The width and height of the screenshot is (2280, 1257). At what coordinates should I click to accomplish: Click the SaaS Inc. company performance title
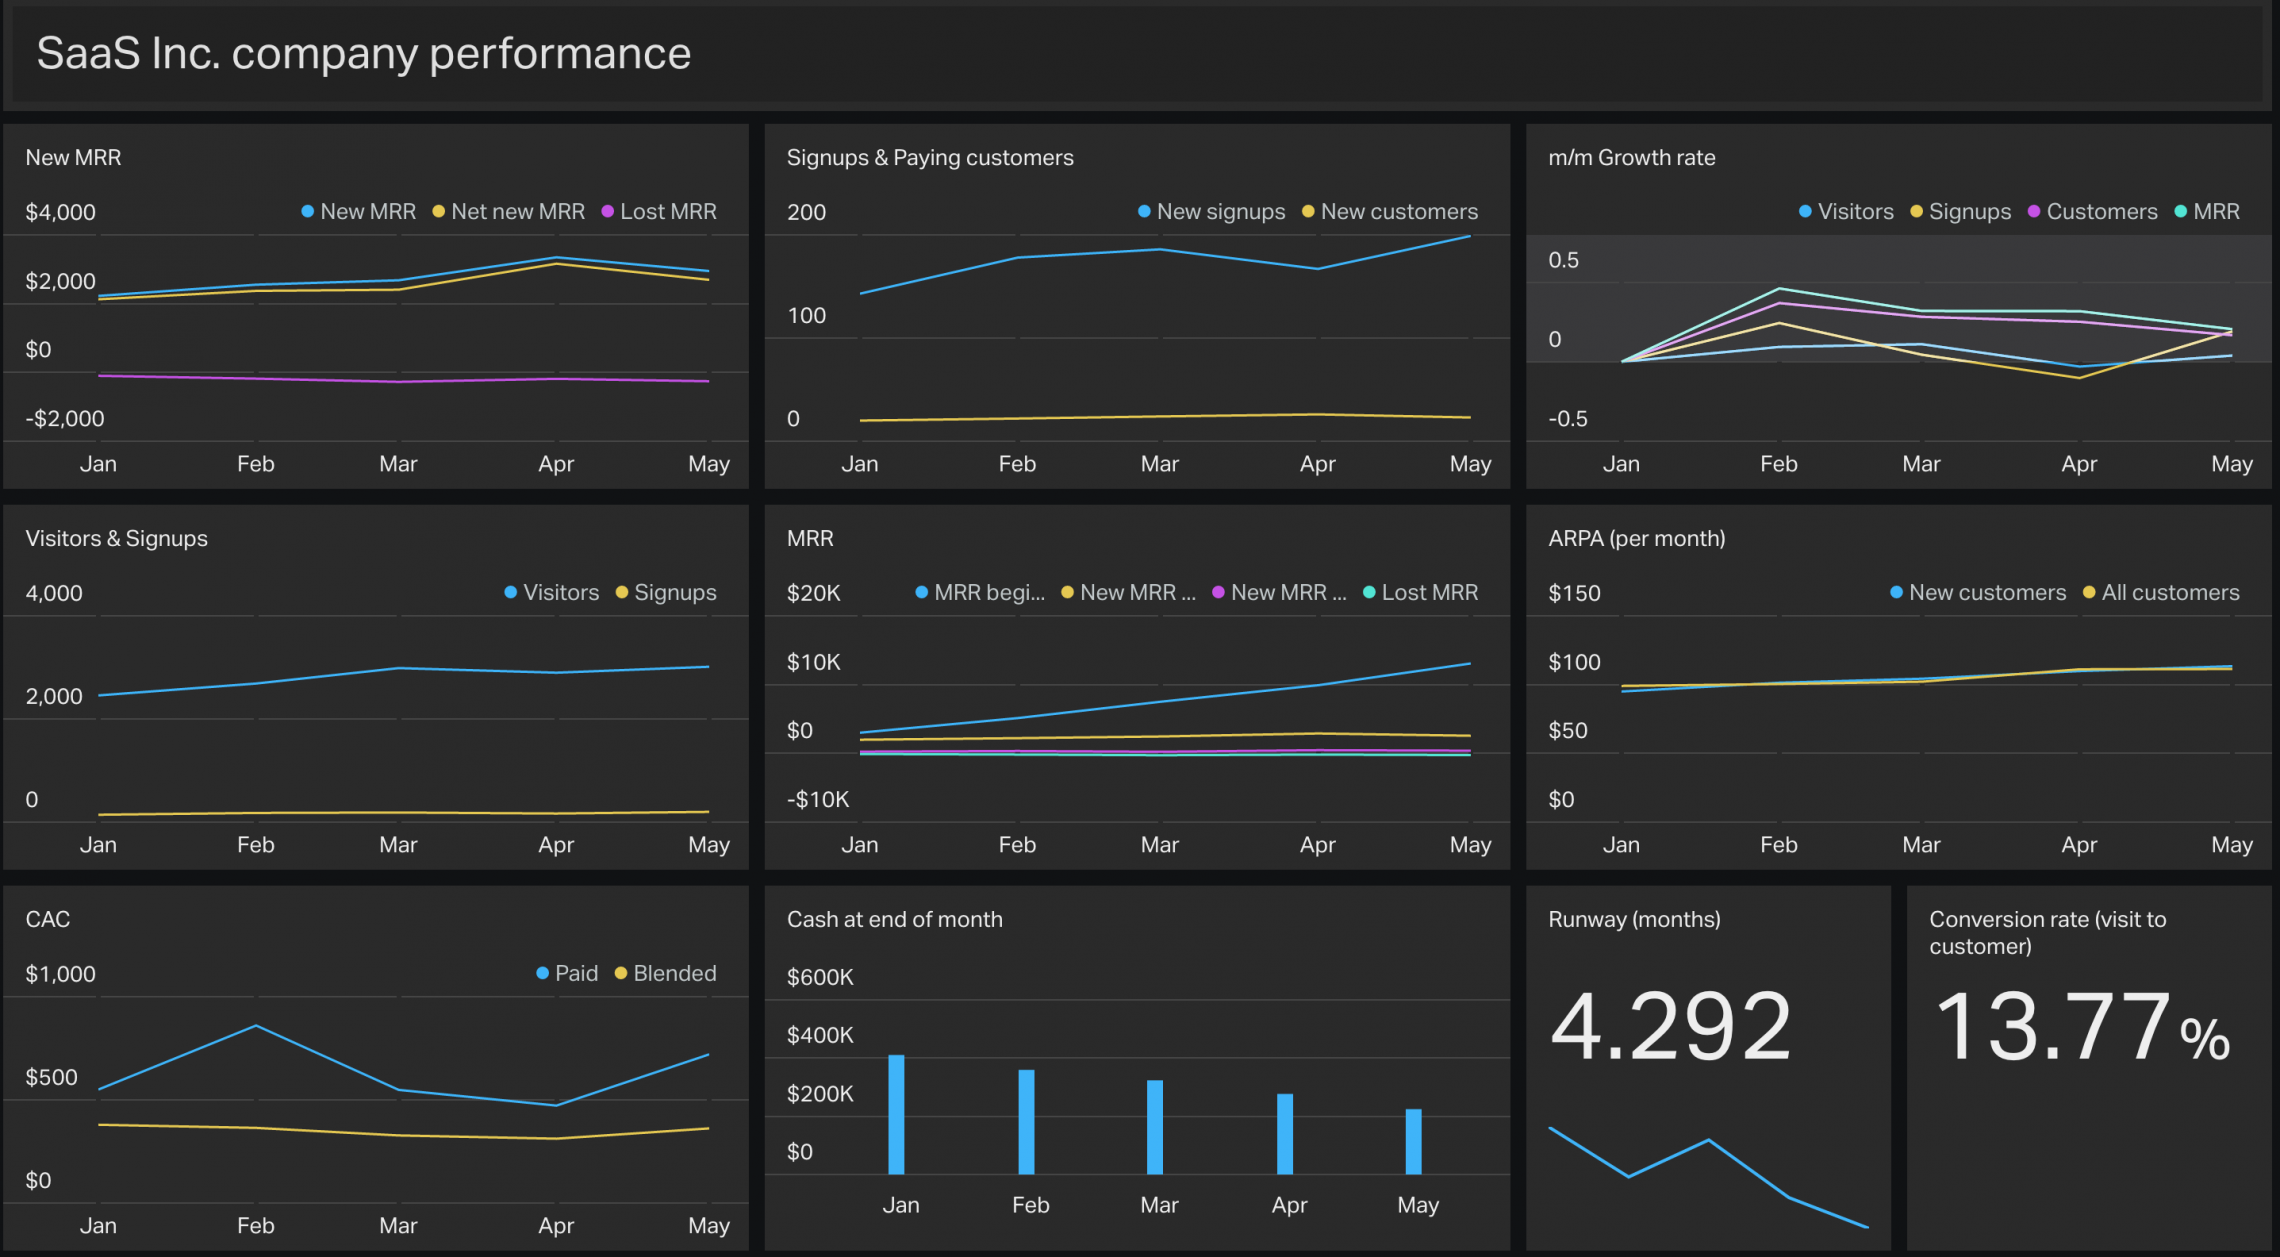[x=363, y=53]
